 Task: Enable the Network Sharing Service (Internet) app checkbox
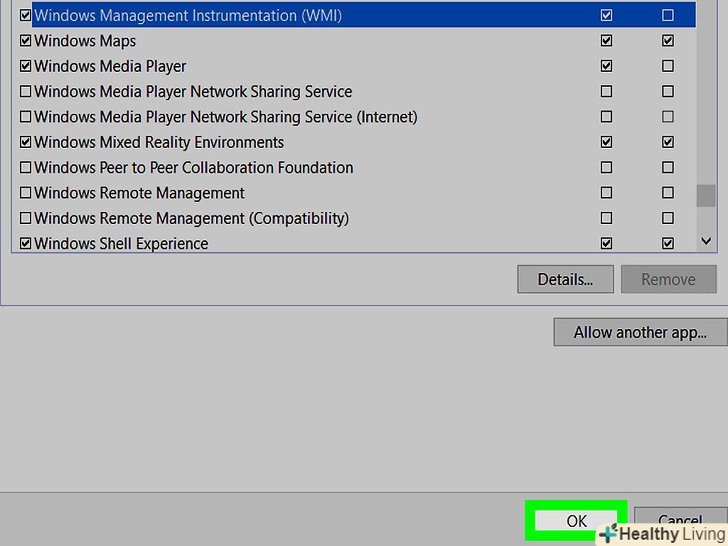(x=26, y=117)
